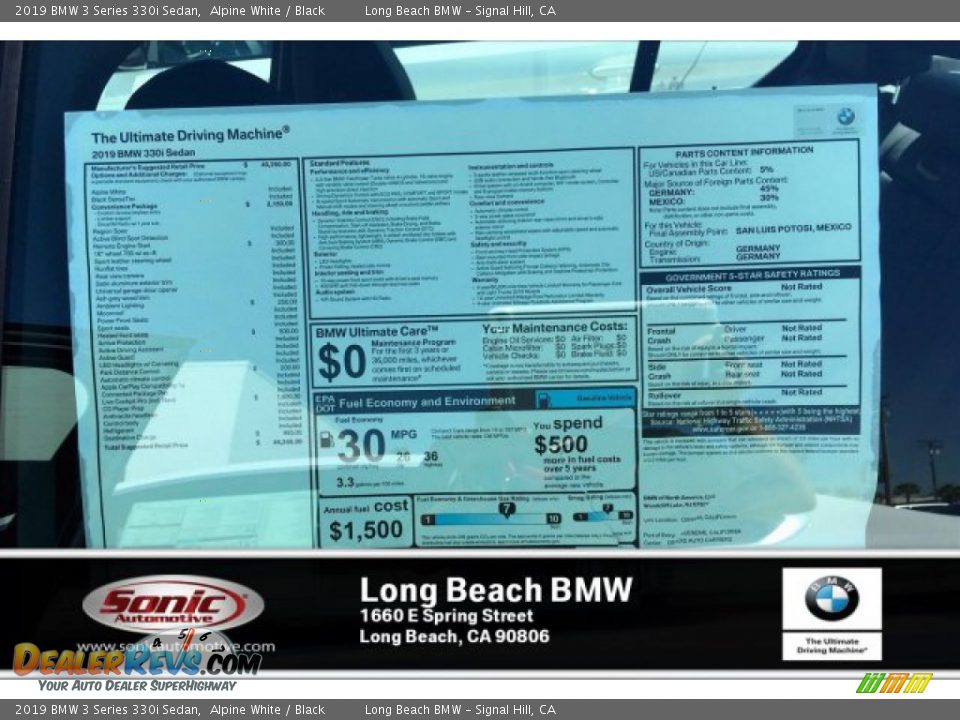Image resolution: width=960 pixels, height=720 pixels.
Task: Click the 'You spend $500' fuel cost text
Action: coord(568,435)
